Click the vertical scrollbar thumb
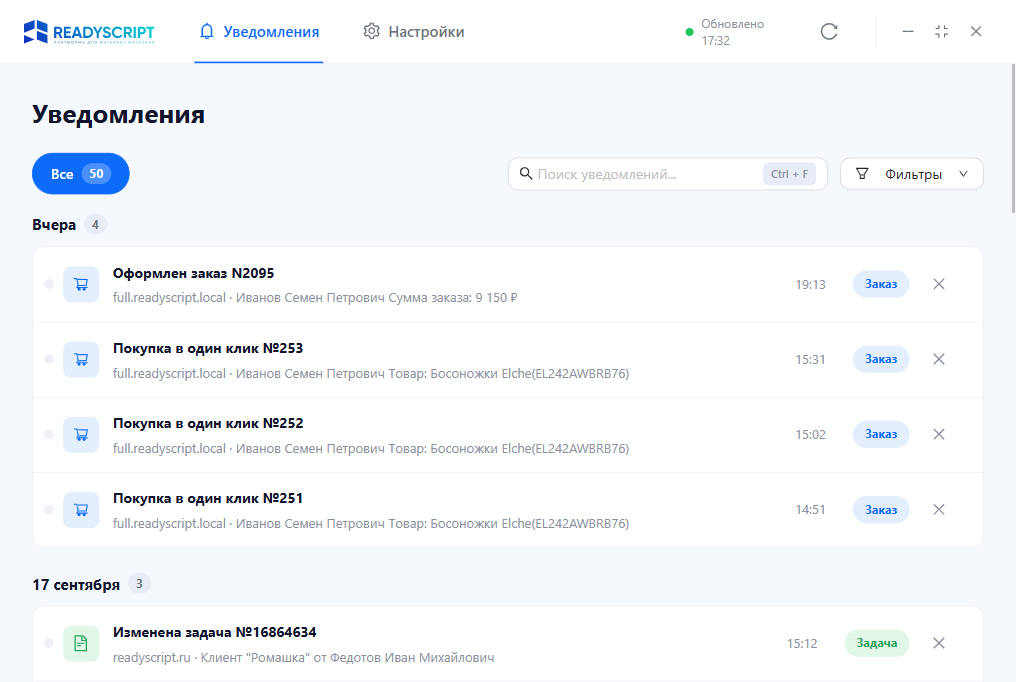Screen dimensions: 1016x682 pos(1013,138)
